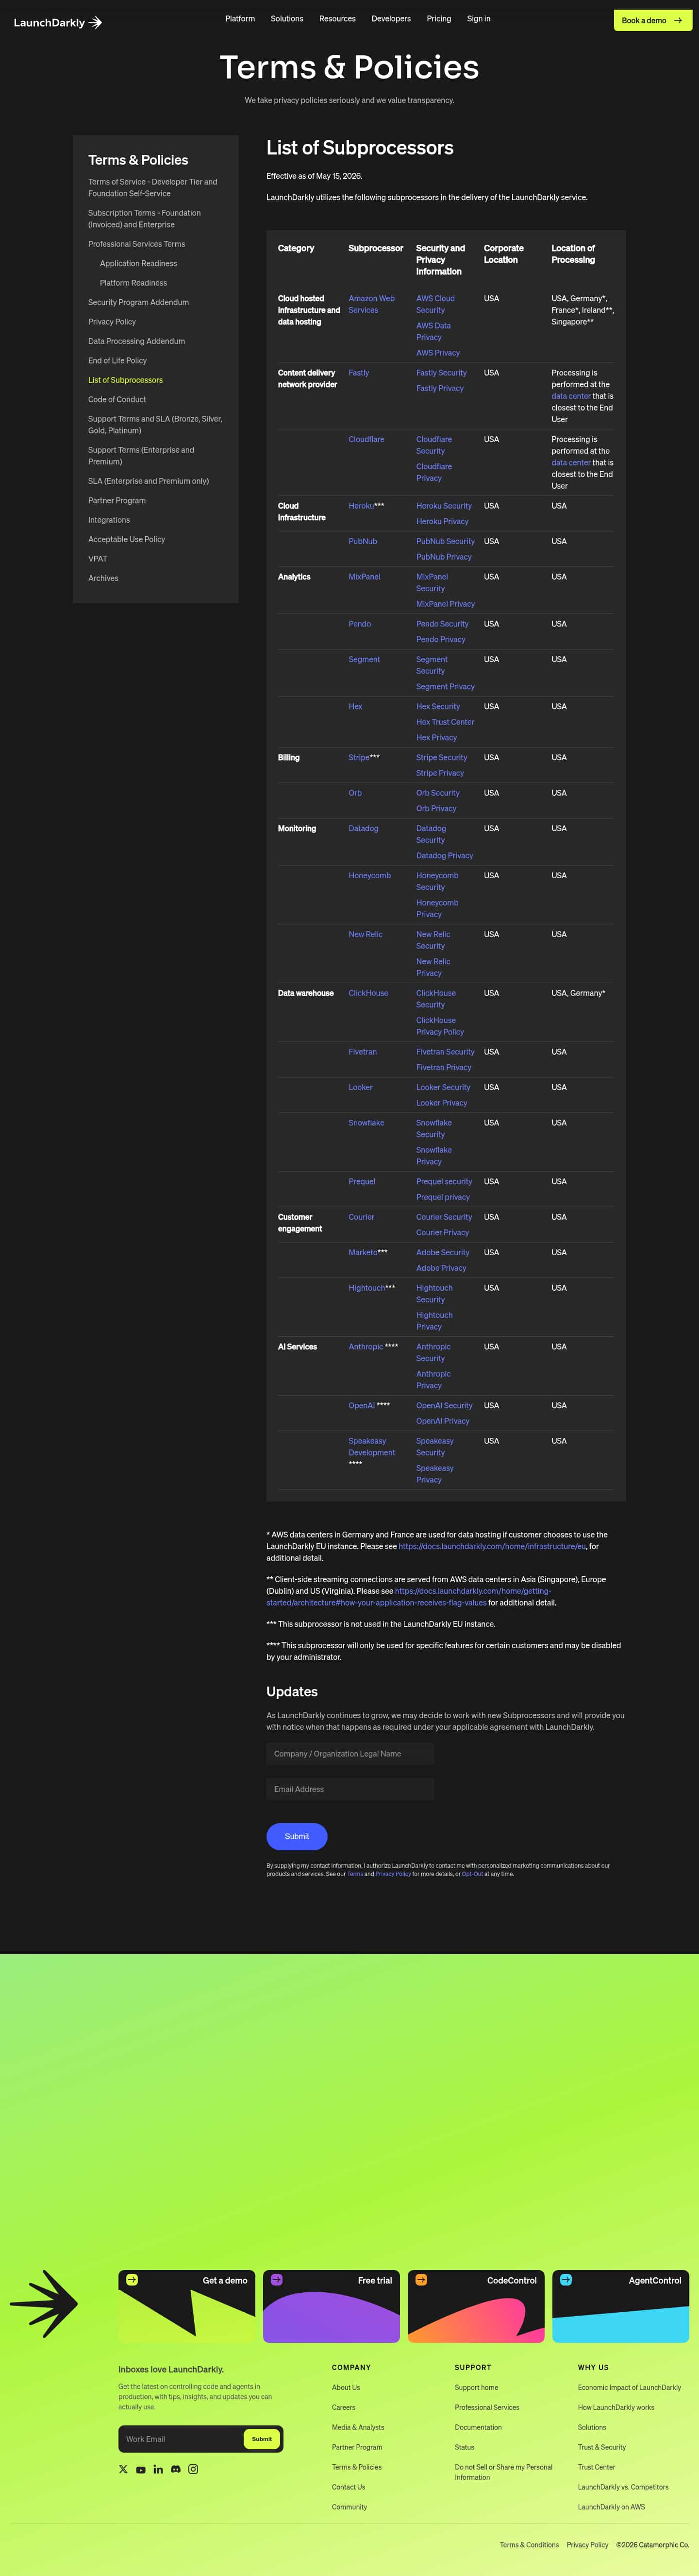
Task: Open Security Program Addendum in sidebar
Action: coord(138,302)
